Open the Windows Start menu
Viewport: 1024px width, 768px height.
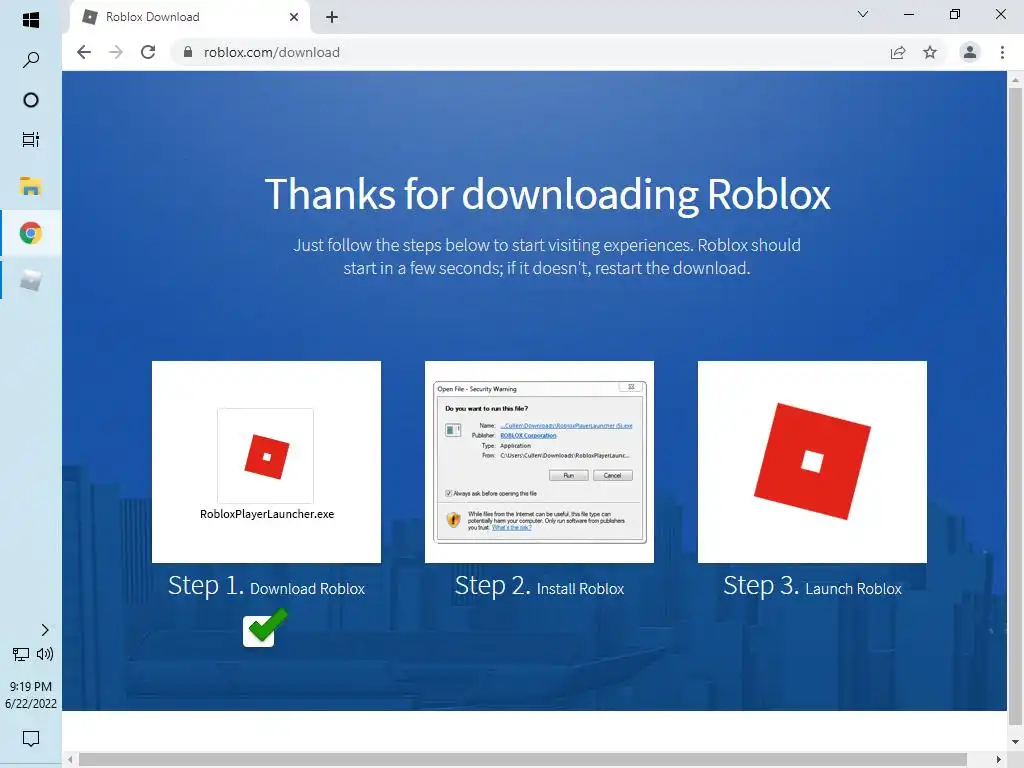point(31,20)
